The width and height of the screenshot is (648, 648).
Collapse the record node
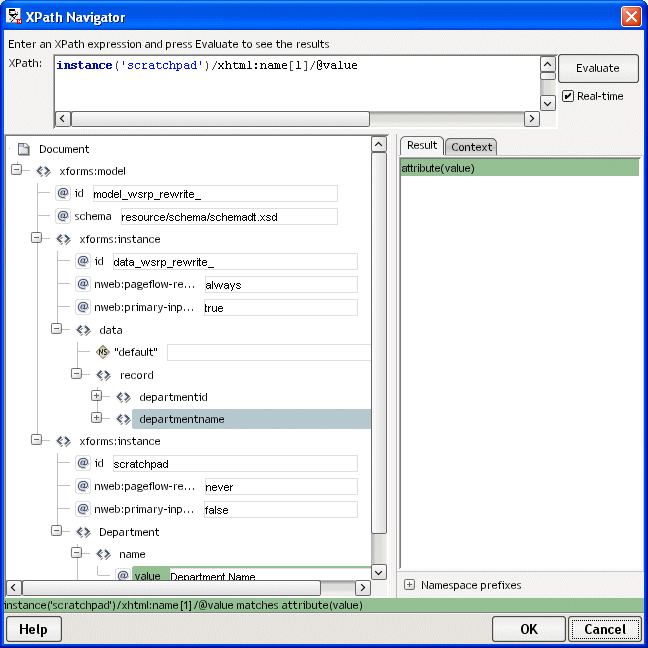click(76, 374)
